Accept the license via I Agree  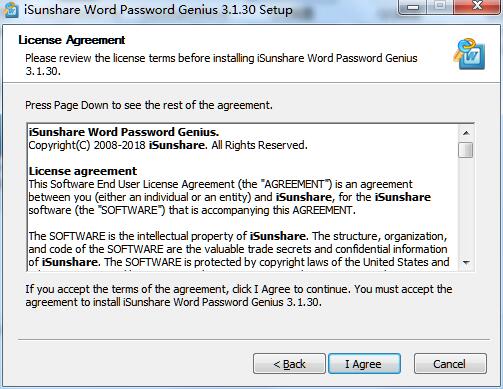(x=364, y=364)
